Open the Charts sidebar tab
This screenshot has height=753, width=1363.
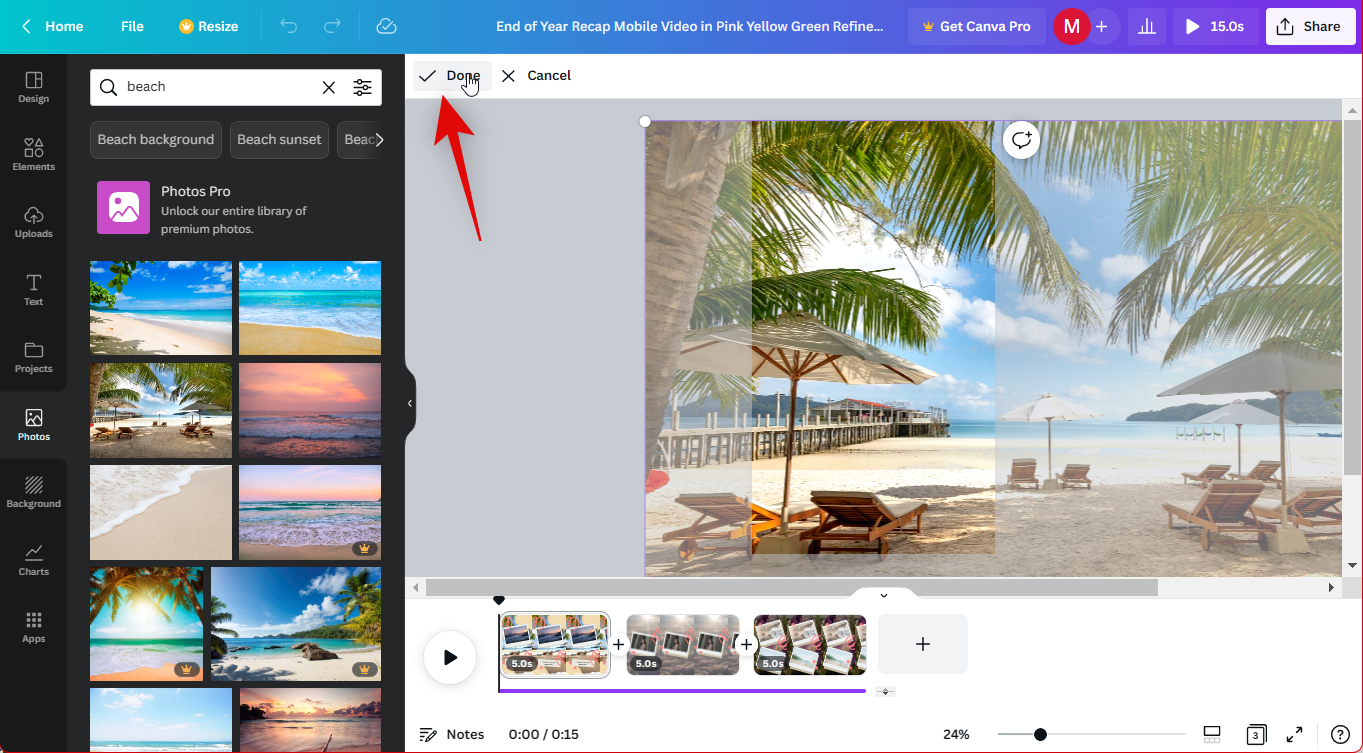pyautogui.click(x=33, y=560)
